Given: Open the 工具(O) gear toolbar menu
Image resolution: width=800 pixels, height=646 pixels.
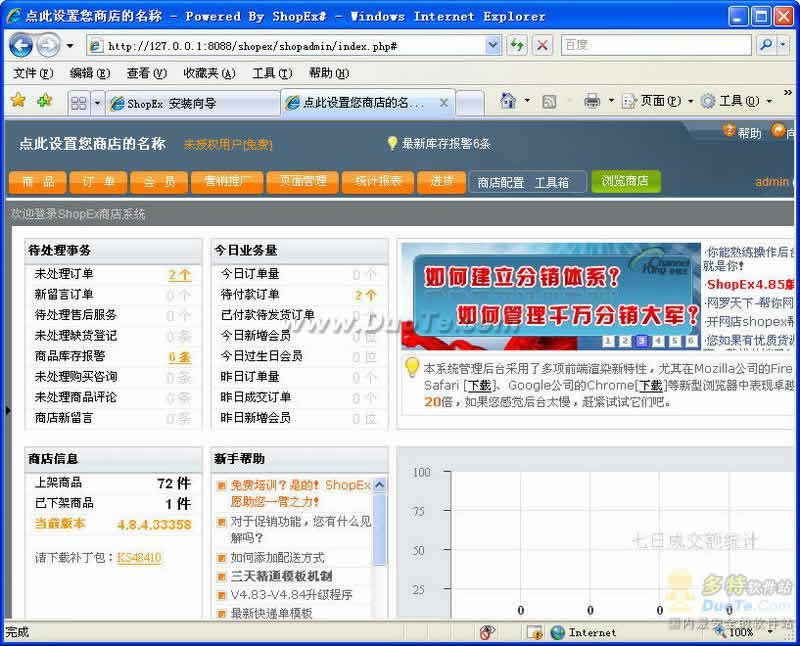Looking at the screenshot, I should (x=736, y=101).
